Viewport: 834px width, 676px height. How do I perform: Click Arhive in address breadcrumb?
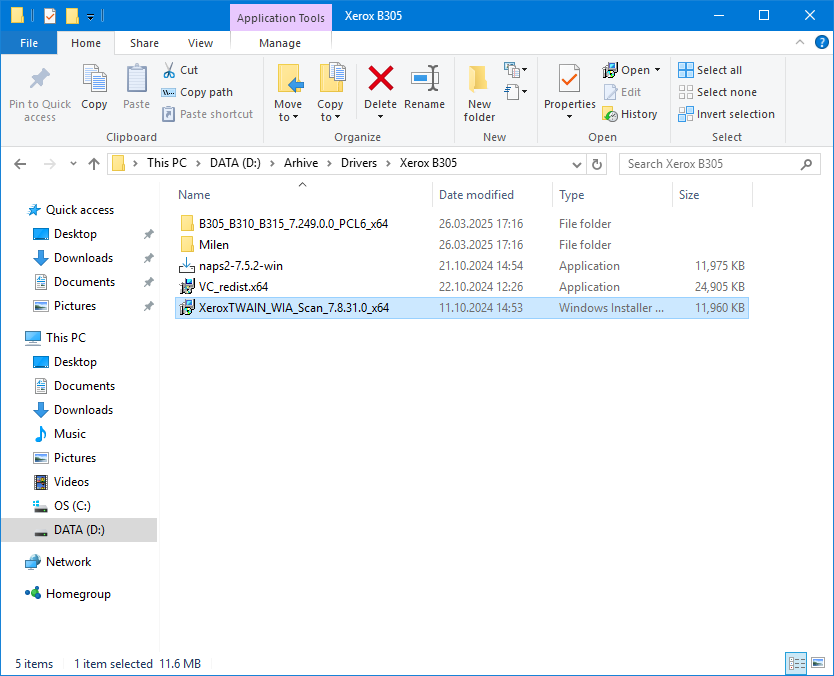[x=301, y=163]
